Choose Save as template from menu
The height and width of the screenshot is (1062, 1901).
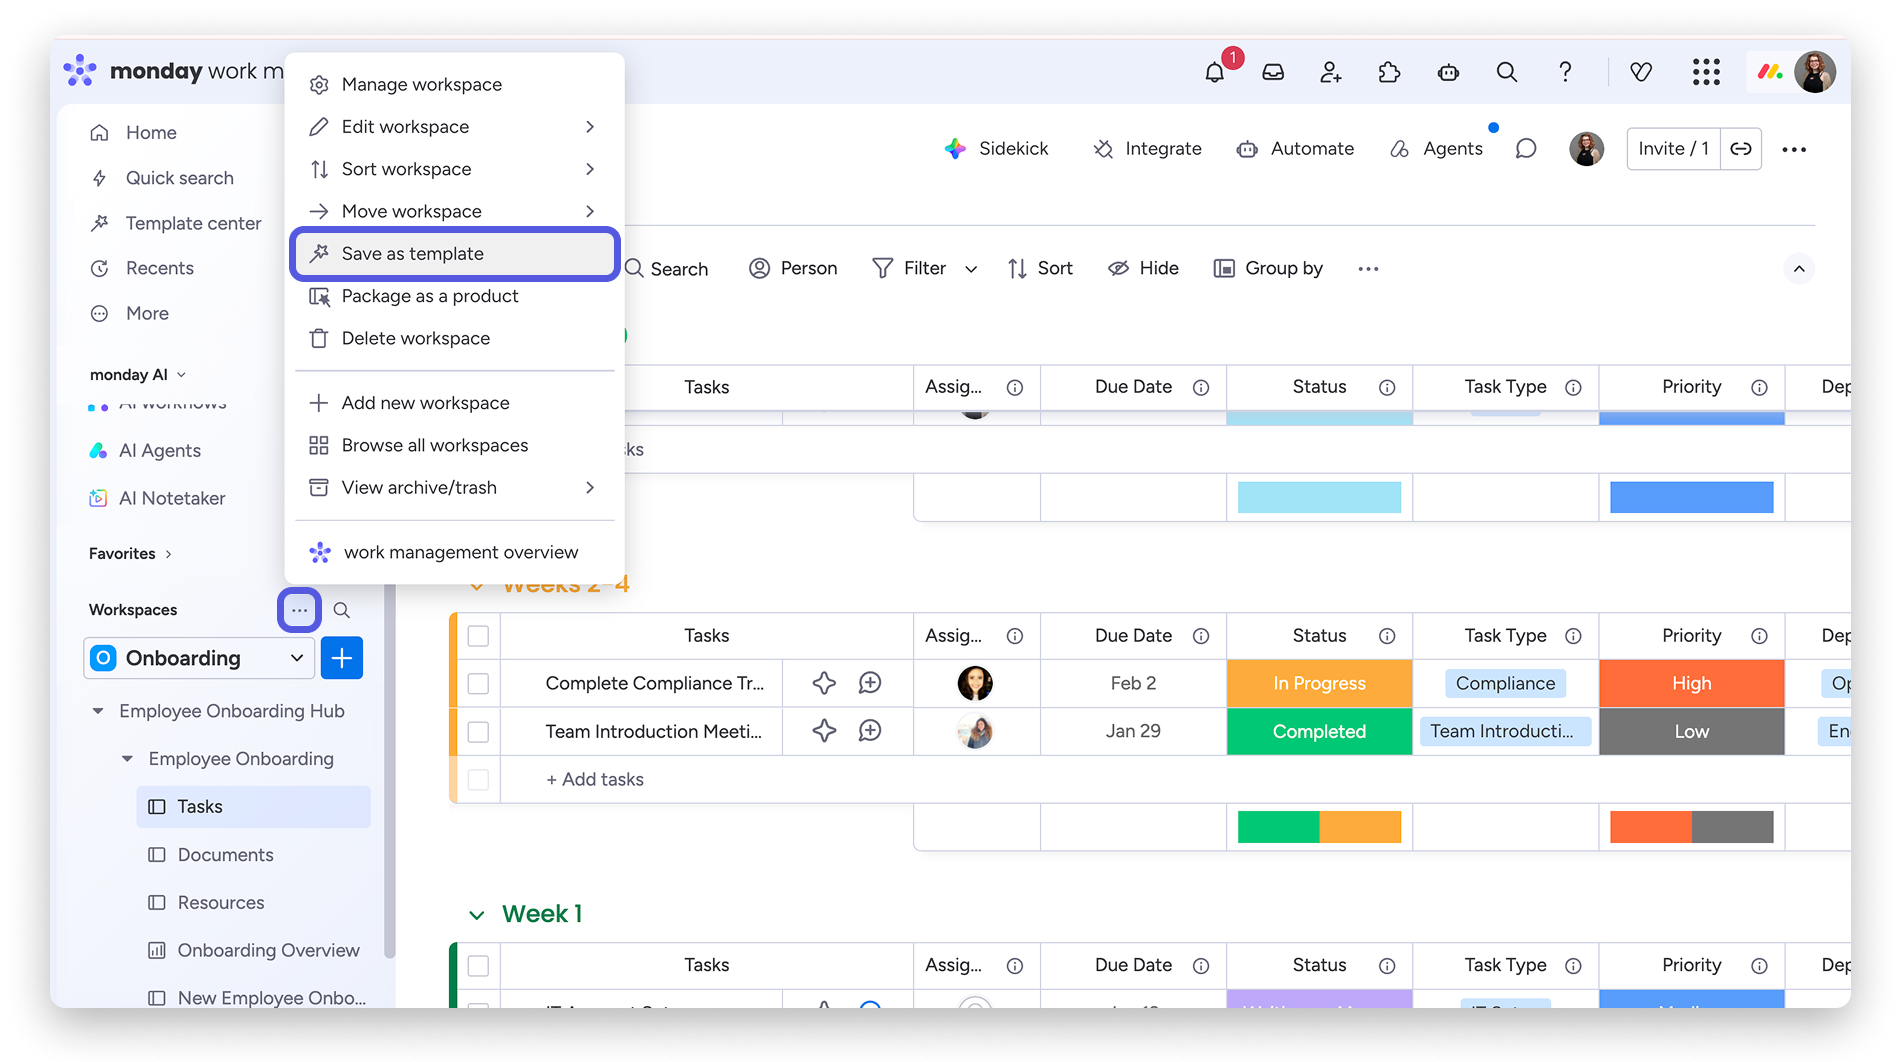pyautogui.click(x=454, y=254)
